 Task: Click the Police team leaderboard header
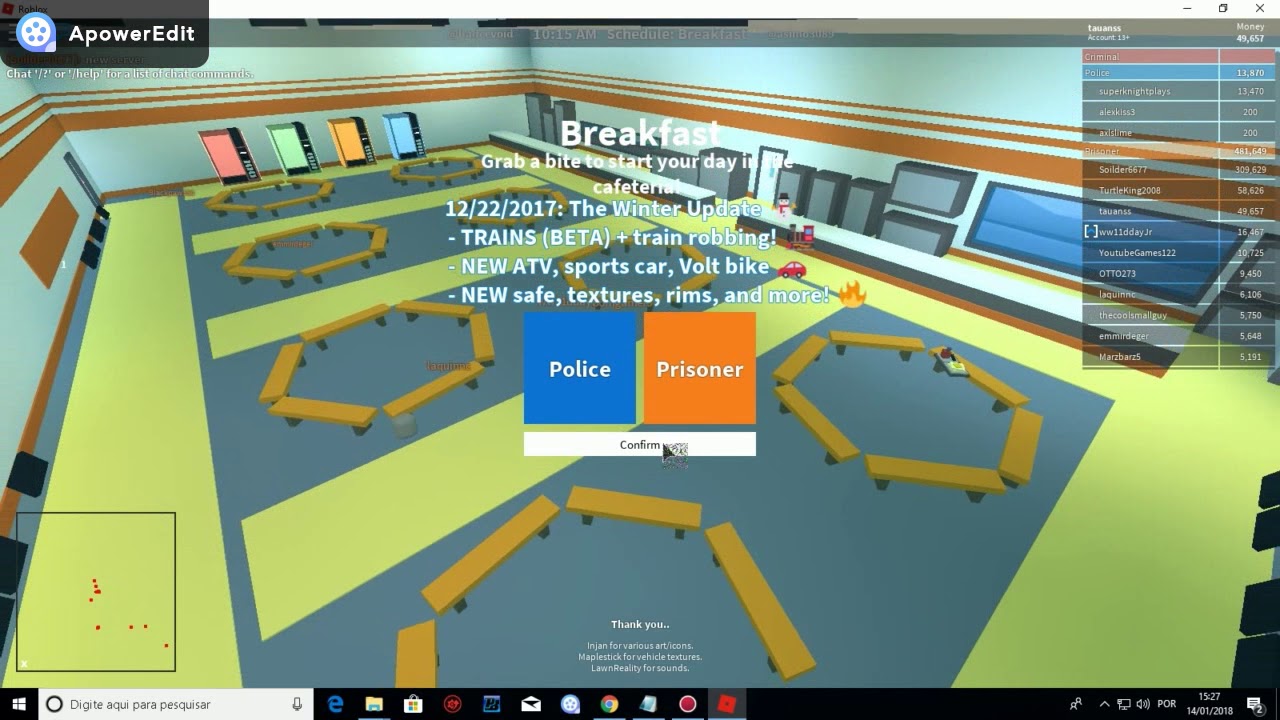(1176, 73)
